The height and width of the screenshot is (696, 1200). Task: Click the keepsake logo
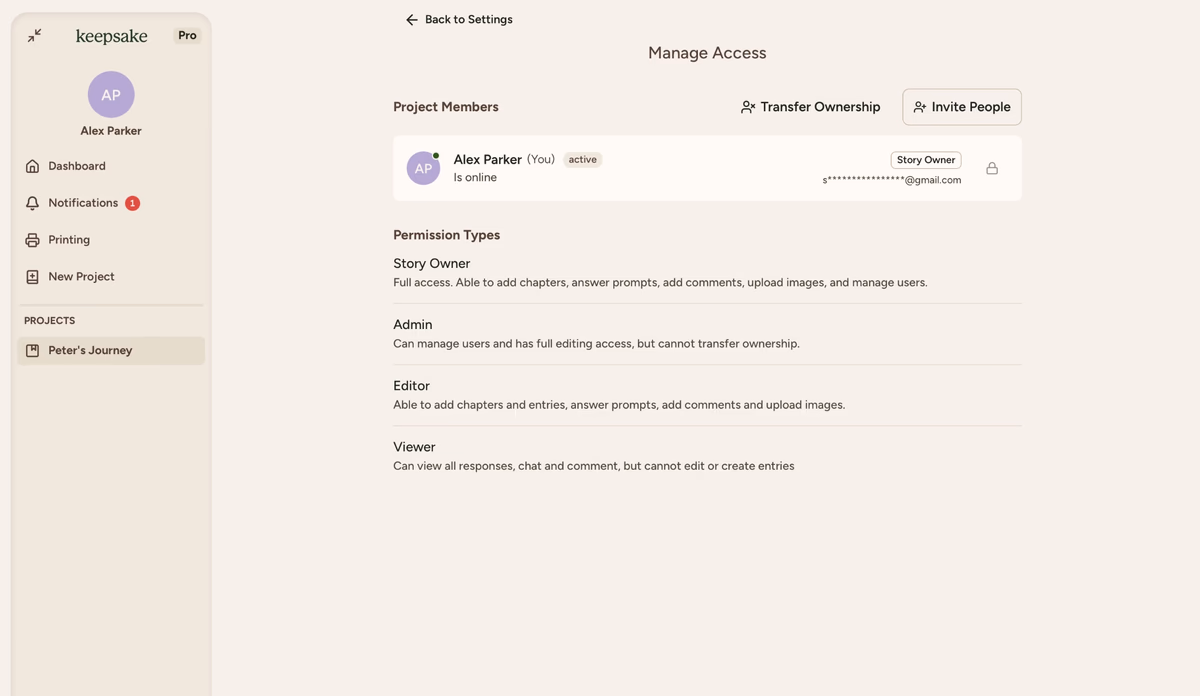[111, 36]
